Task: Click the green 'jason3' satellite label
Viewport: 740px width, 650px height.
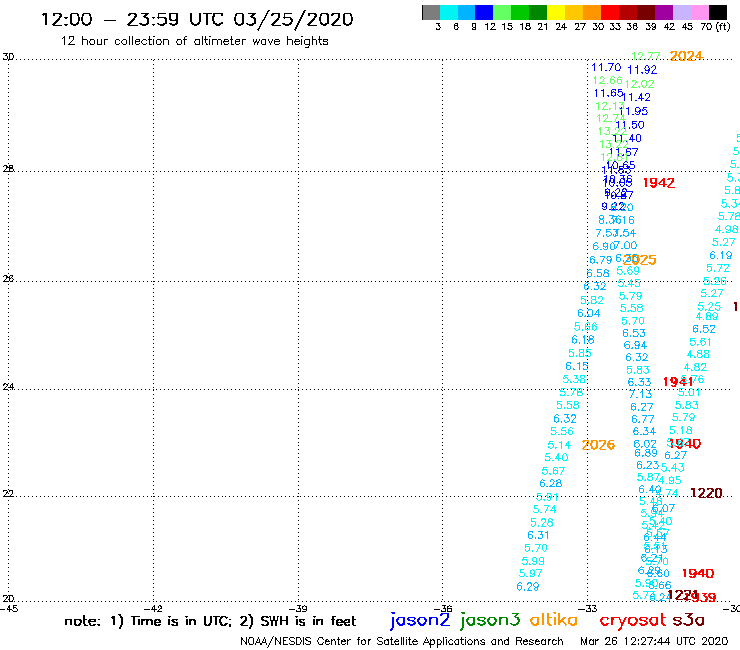Action: [x=490, y=620]
